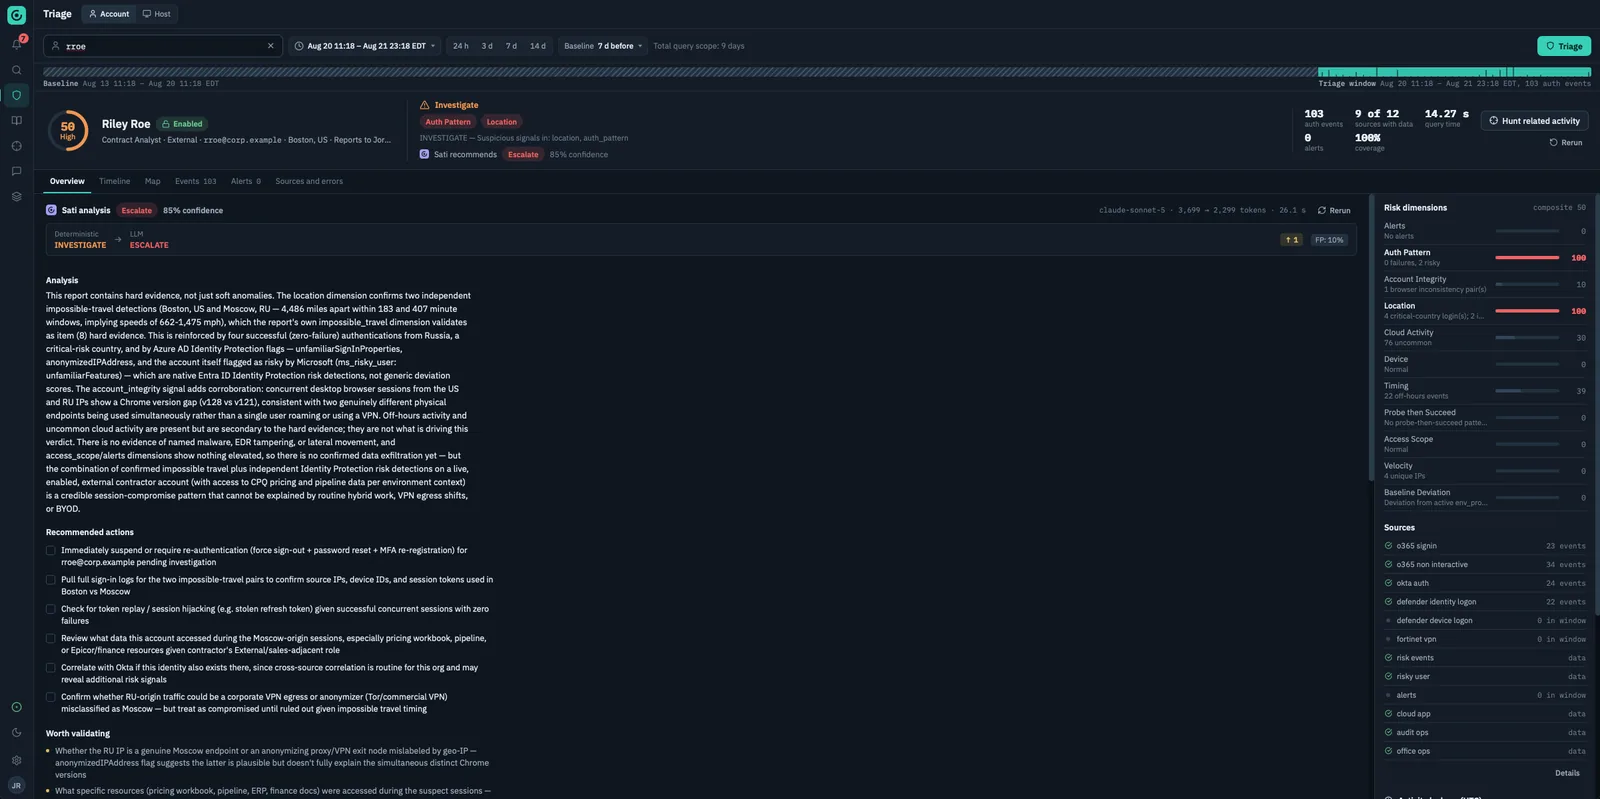The width and height of the screenshot is (1600, 799).
Task: Click Rerun under Hunt related activity
Action: click(1566, 143)
